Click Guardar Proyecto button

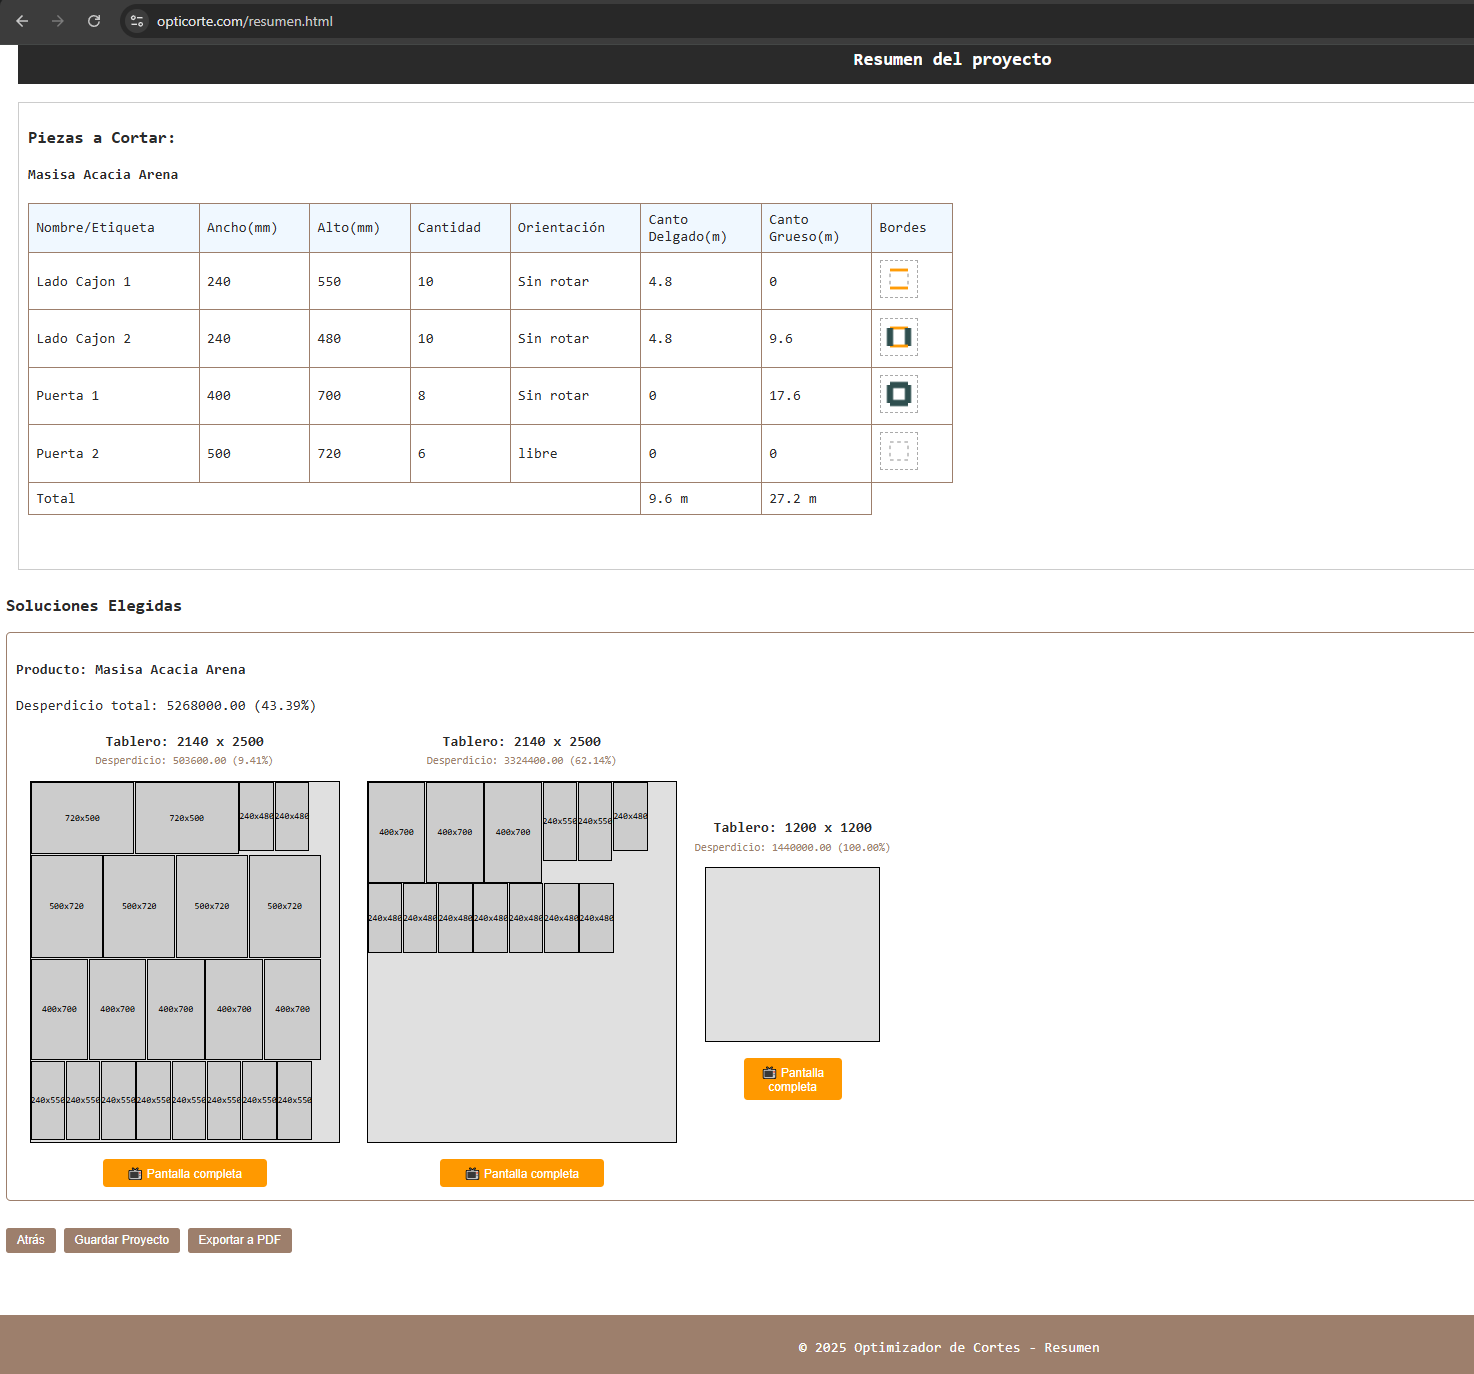pyautogui.click(x=122, y=1240)
